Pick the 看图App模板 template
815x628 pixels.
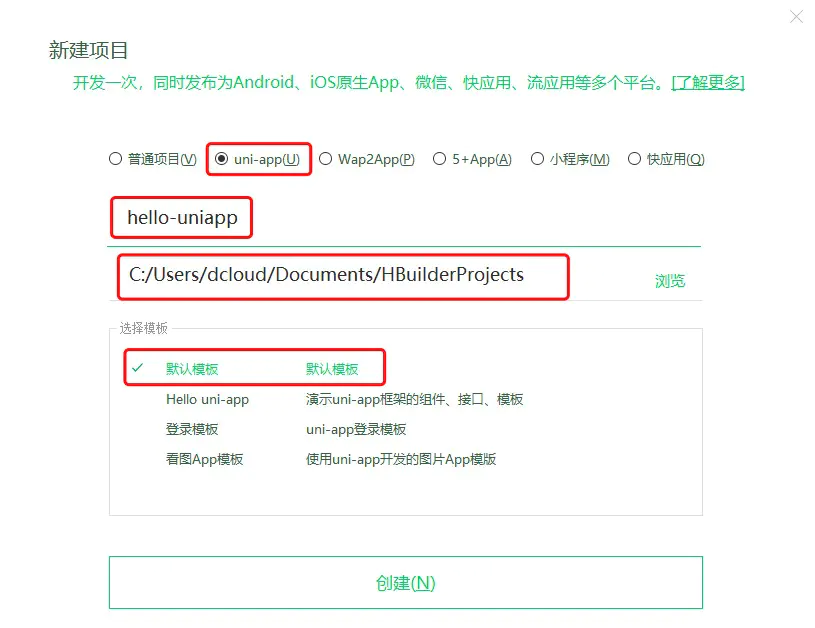204,460
